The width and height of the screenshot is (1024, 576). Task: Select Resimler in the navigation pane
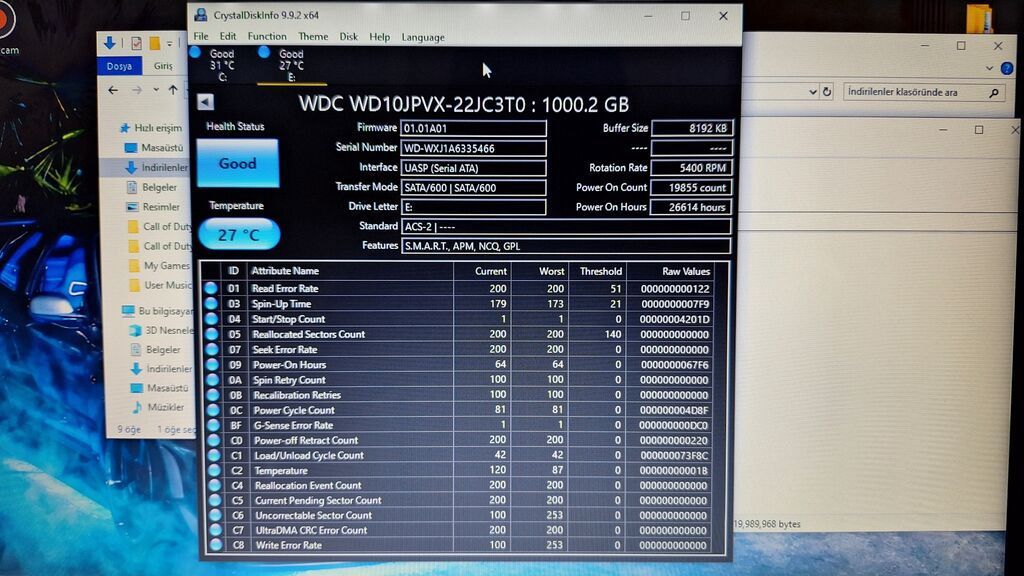pos(153,206)
